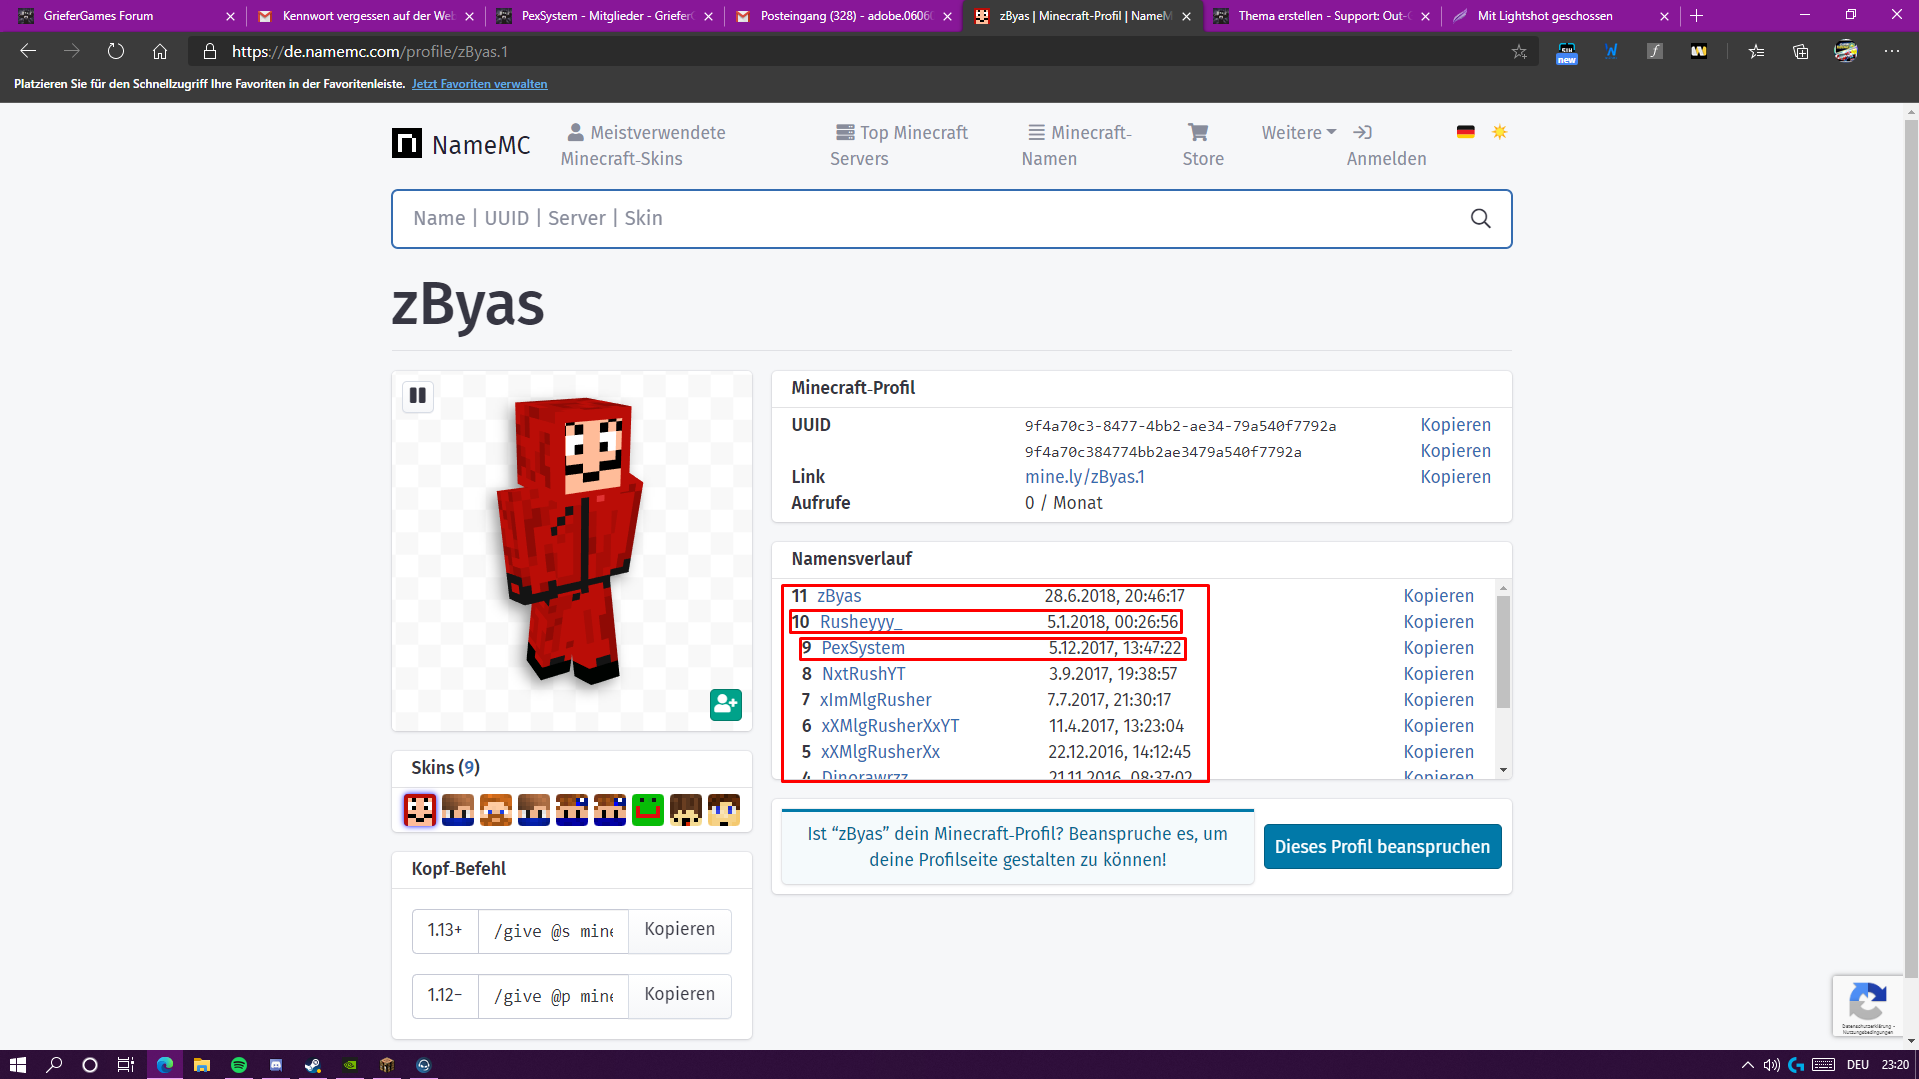Click Dieses Profil beanspruchen button
This screenshot has width=1919, height=1079.
[x=1382, y=847]
